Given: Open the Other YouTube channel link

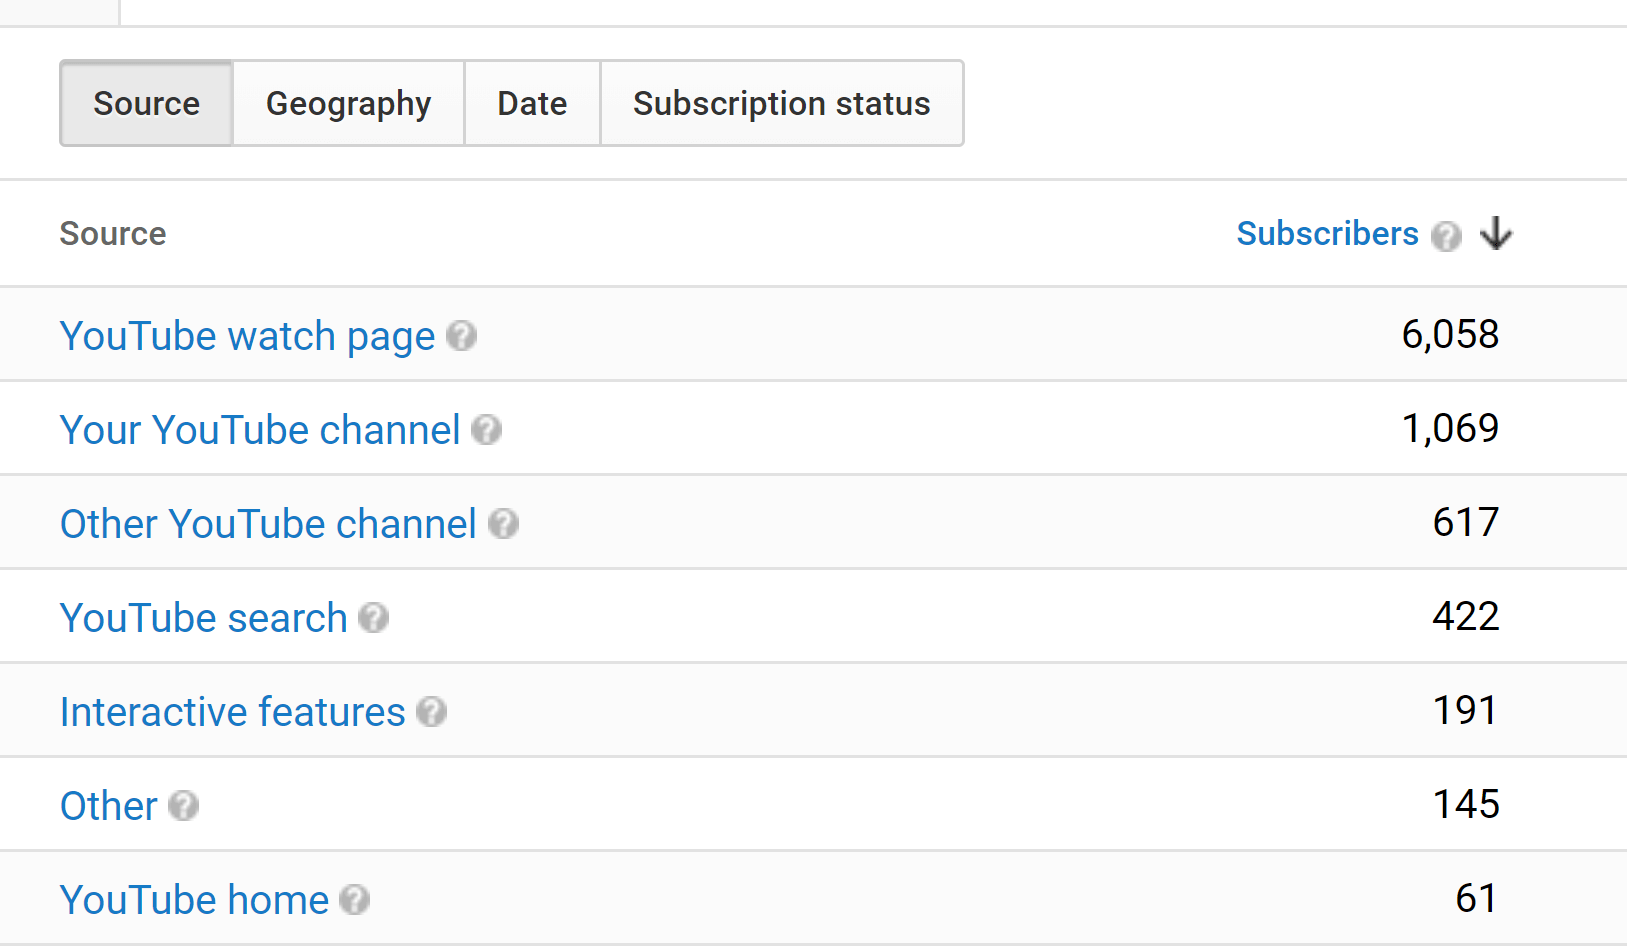Looking at the screenshot, I should (x=268, y=524).
